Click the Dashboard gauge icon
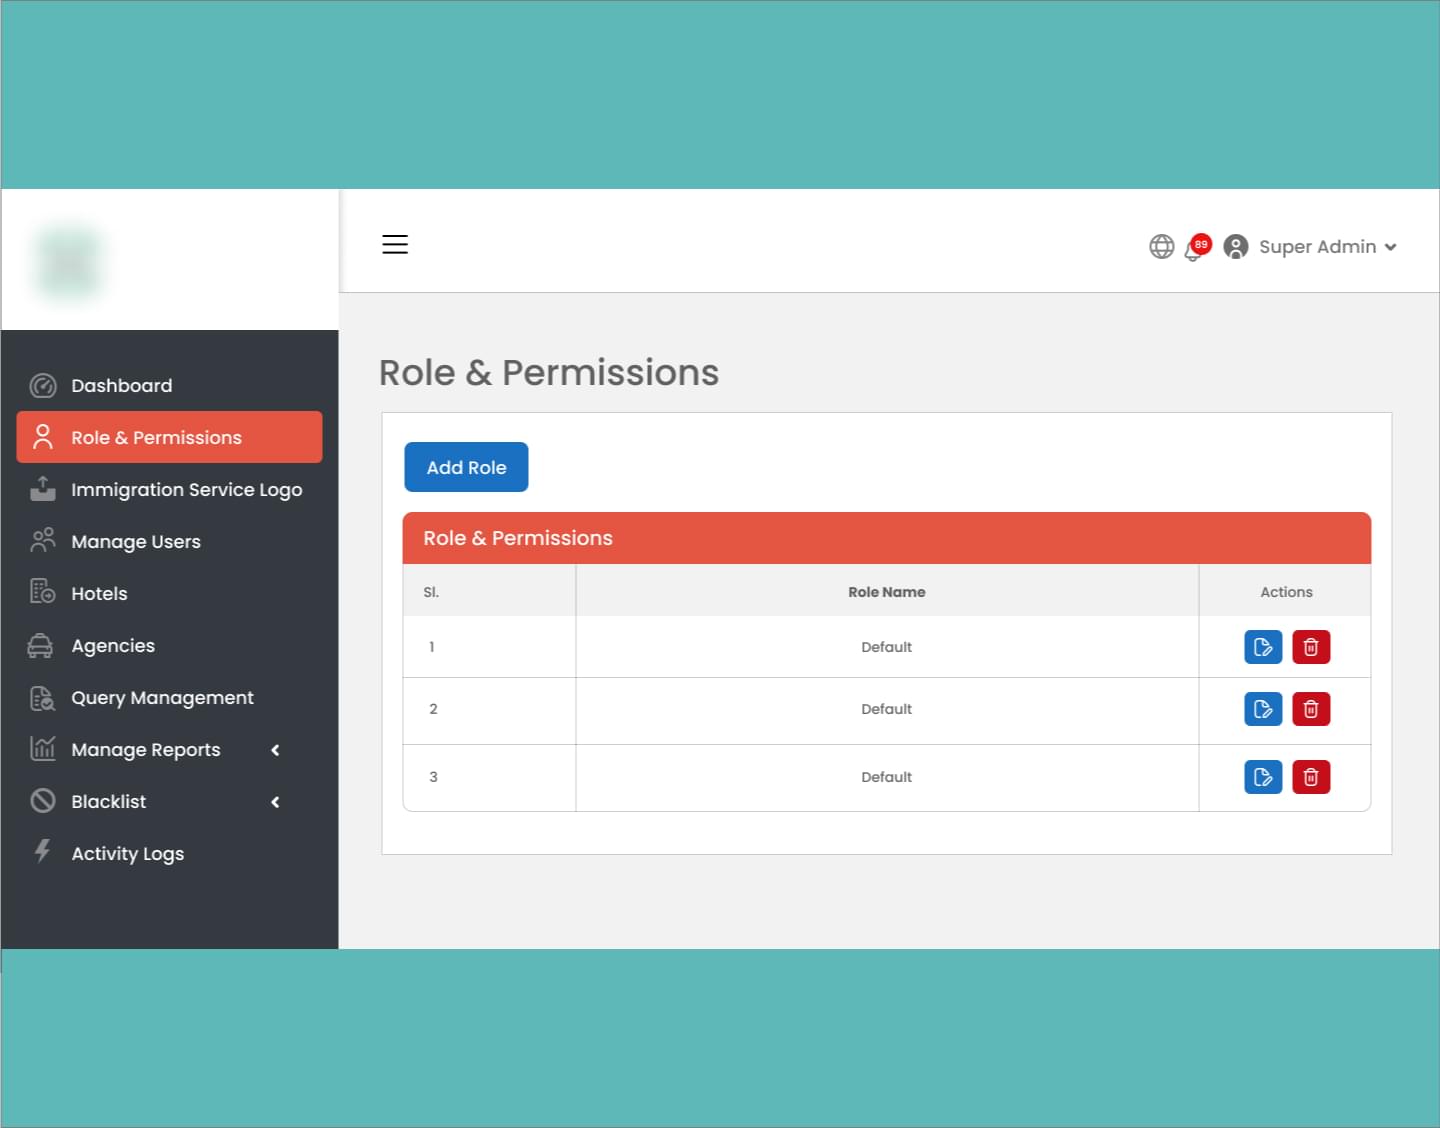The image size is (1440, 1128). (x=43, y=385)
